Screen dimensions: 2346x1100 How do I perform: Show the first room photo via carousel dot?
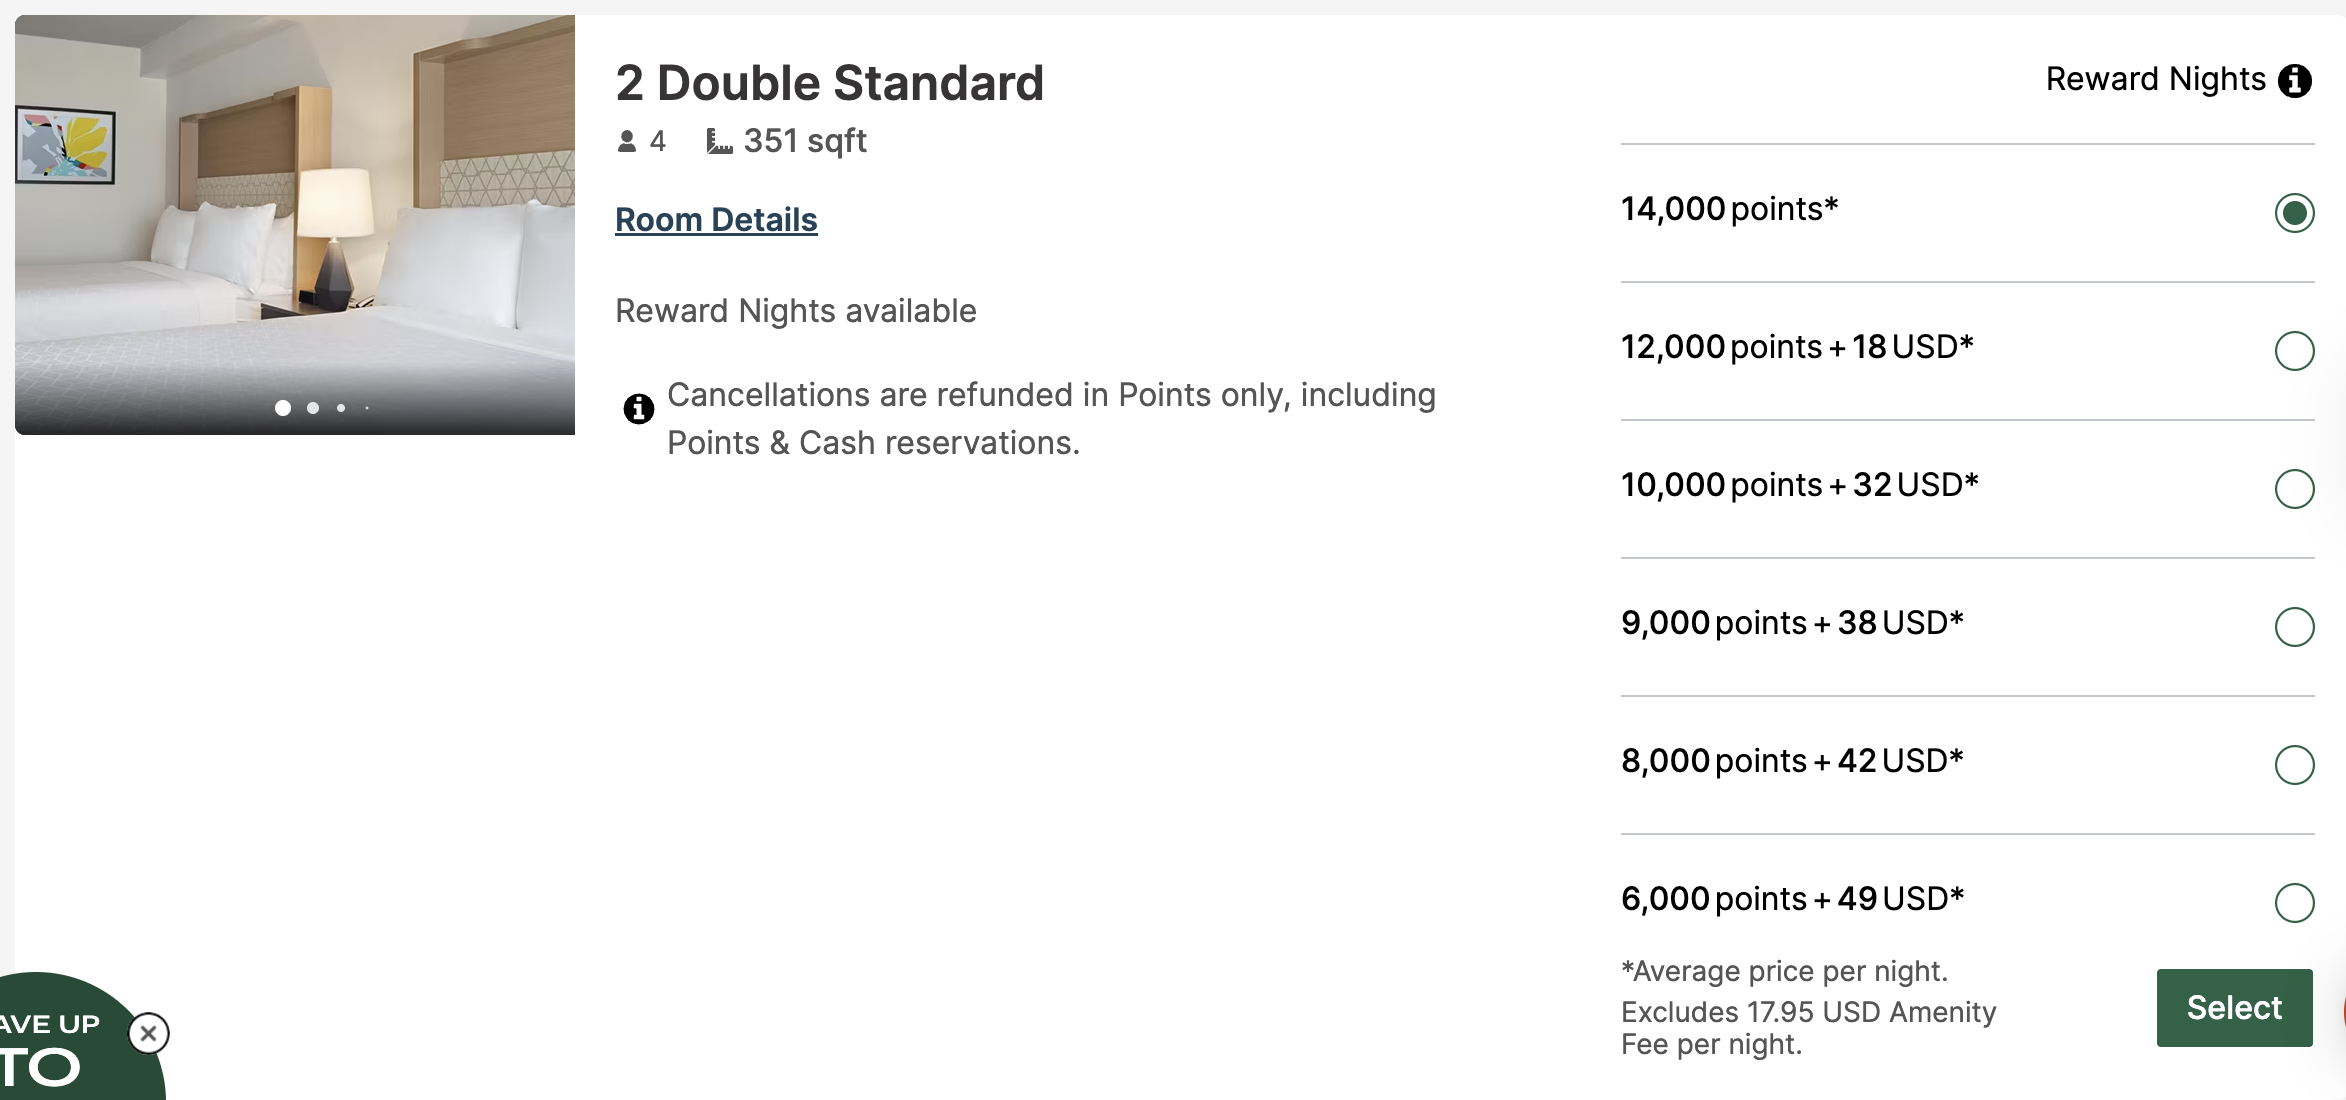pyautogui.click(x=283, y=408)
